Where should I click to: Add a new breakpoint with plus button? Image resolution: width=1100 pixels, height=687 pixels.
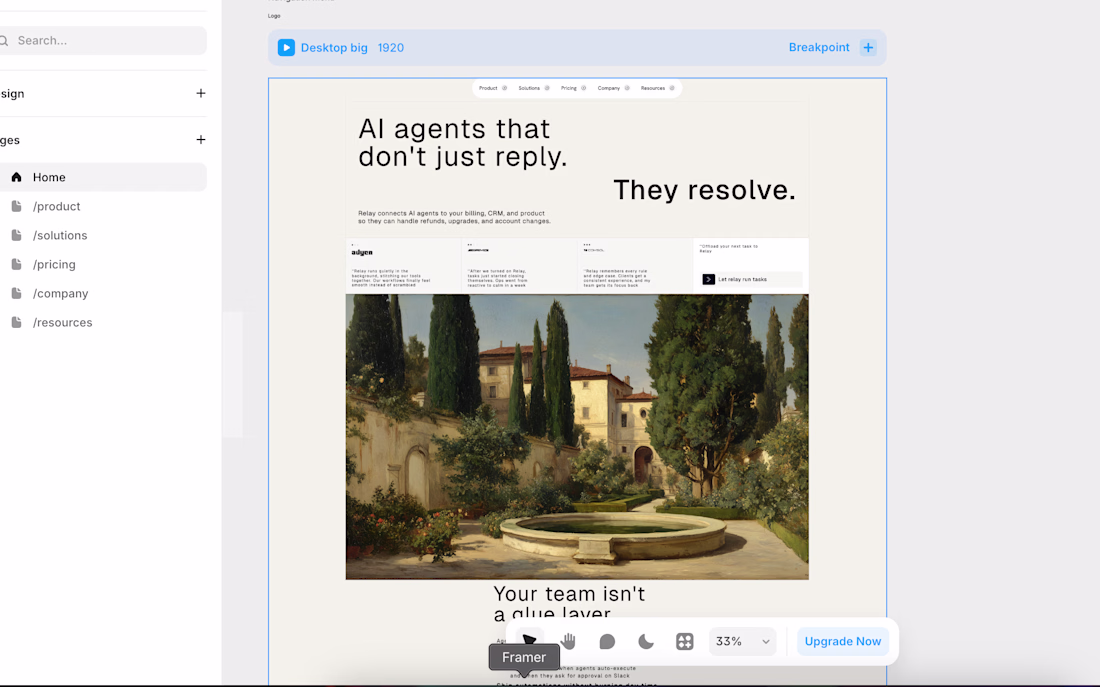click(868, 48)
